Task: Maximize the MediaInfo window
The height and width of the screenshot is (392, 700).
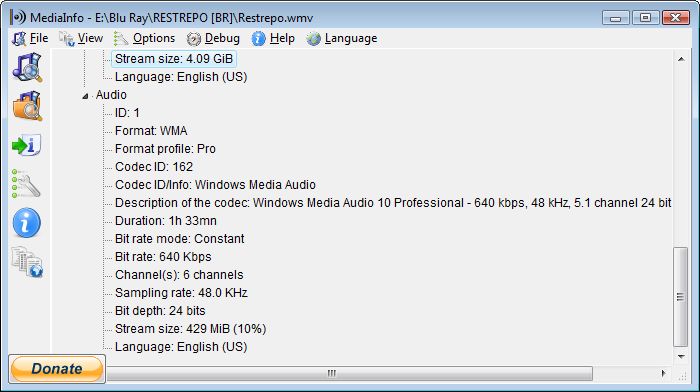Action: point(646,18)
